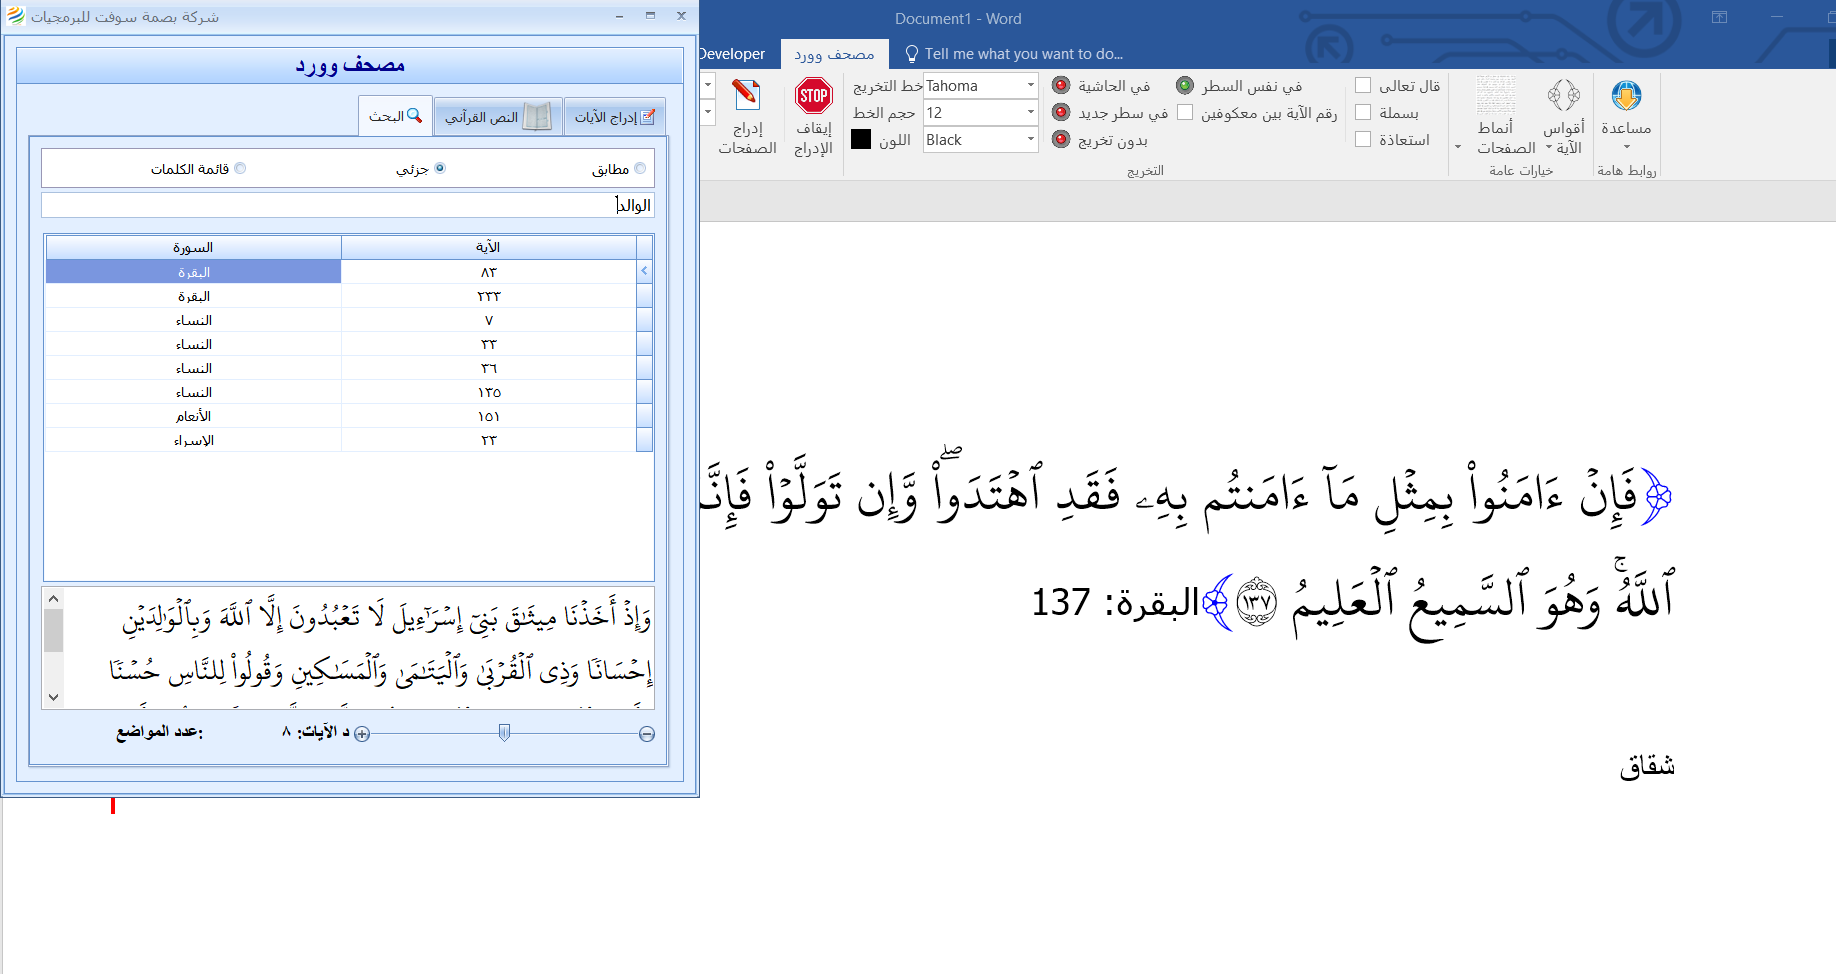1836x974 pixels.
Task: Switch to the إدراج الآيات tab
Action: pos(615,117)
